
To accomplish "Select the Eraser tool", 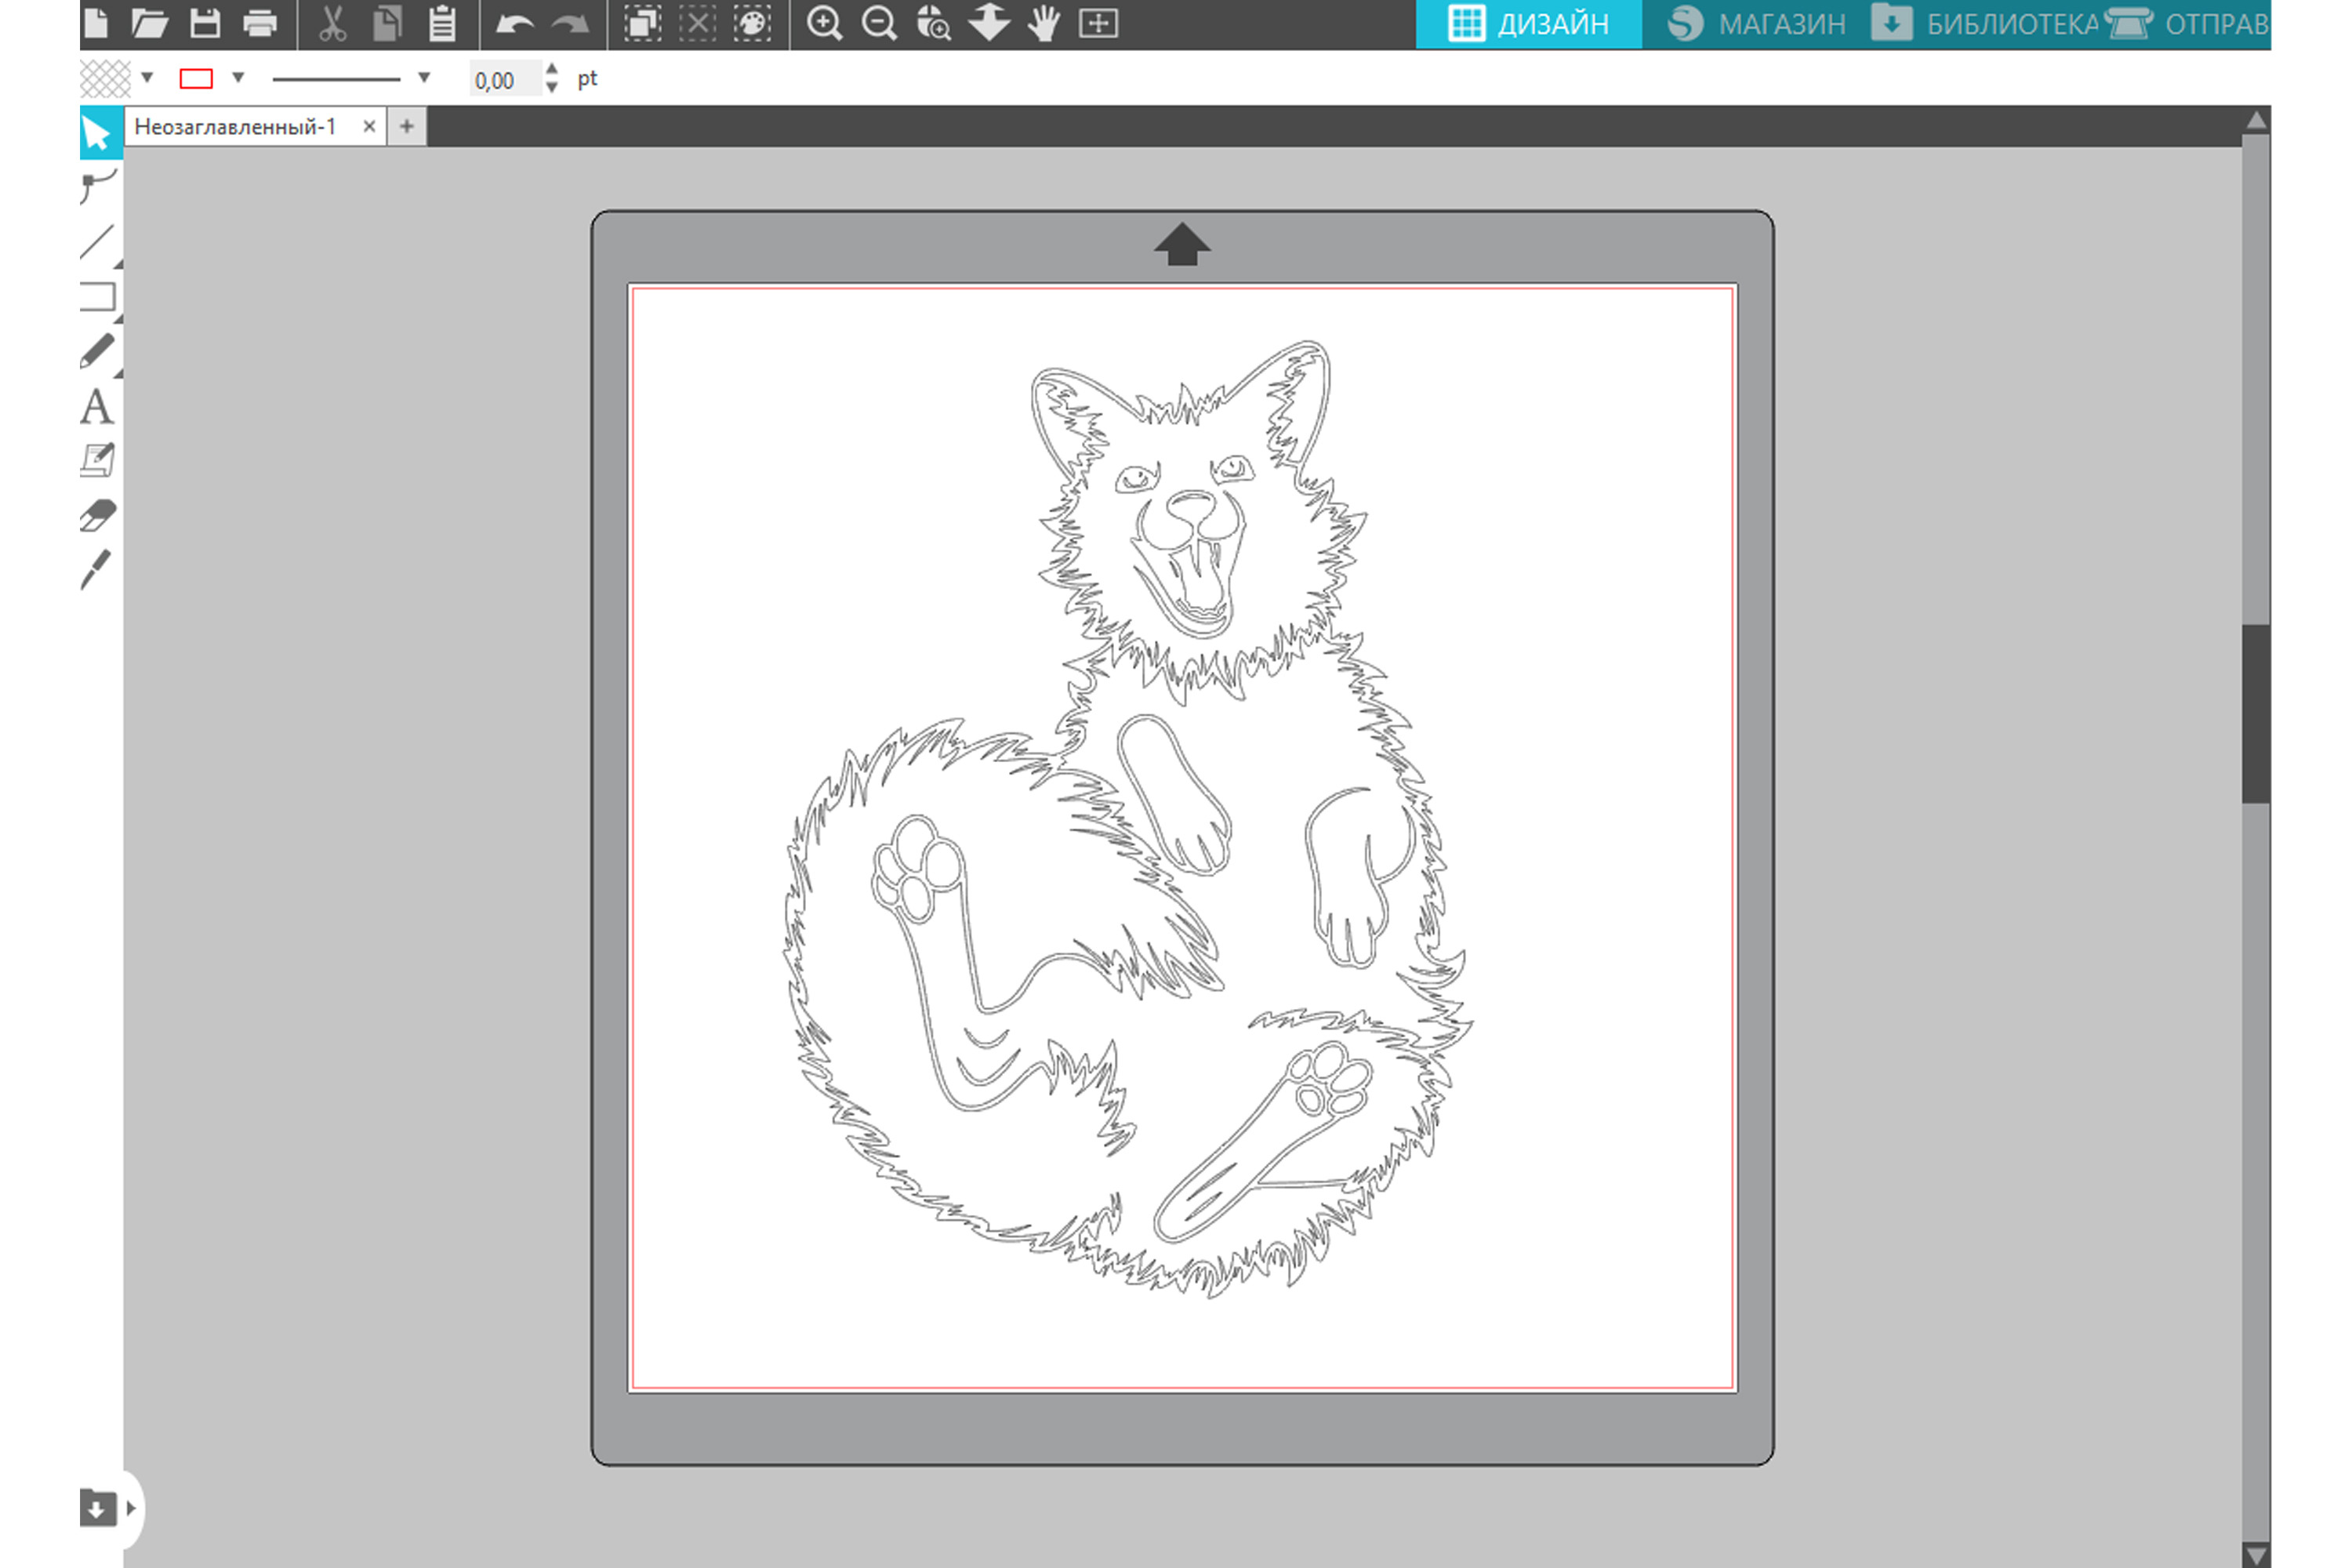I will tap(98, 516).
